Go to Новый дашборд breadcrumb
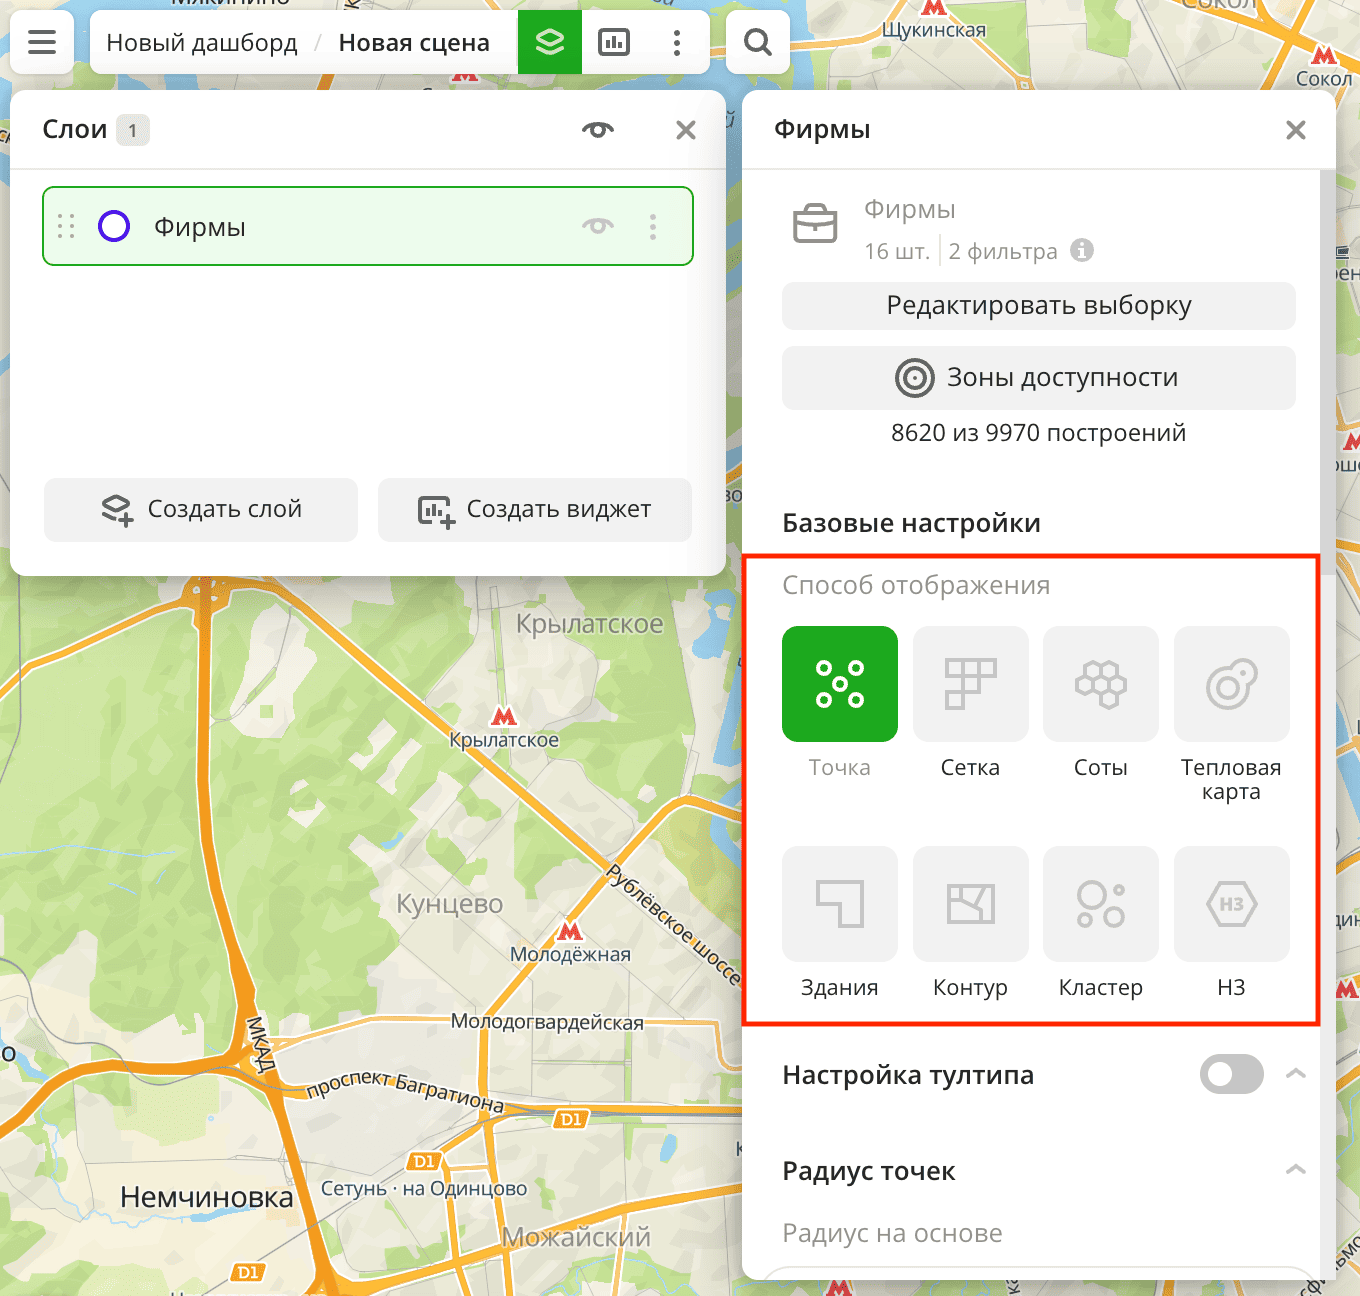The image size is (1360, 1296). click(x=202, y=43)
